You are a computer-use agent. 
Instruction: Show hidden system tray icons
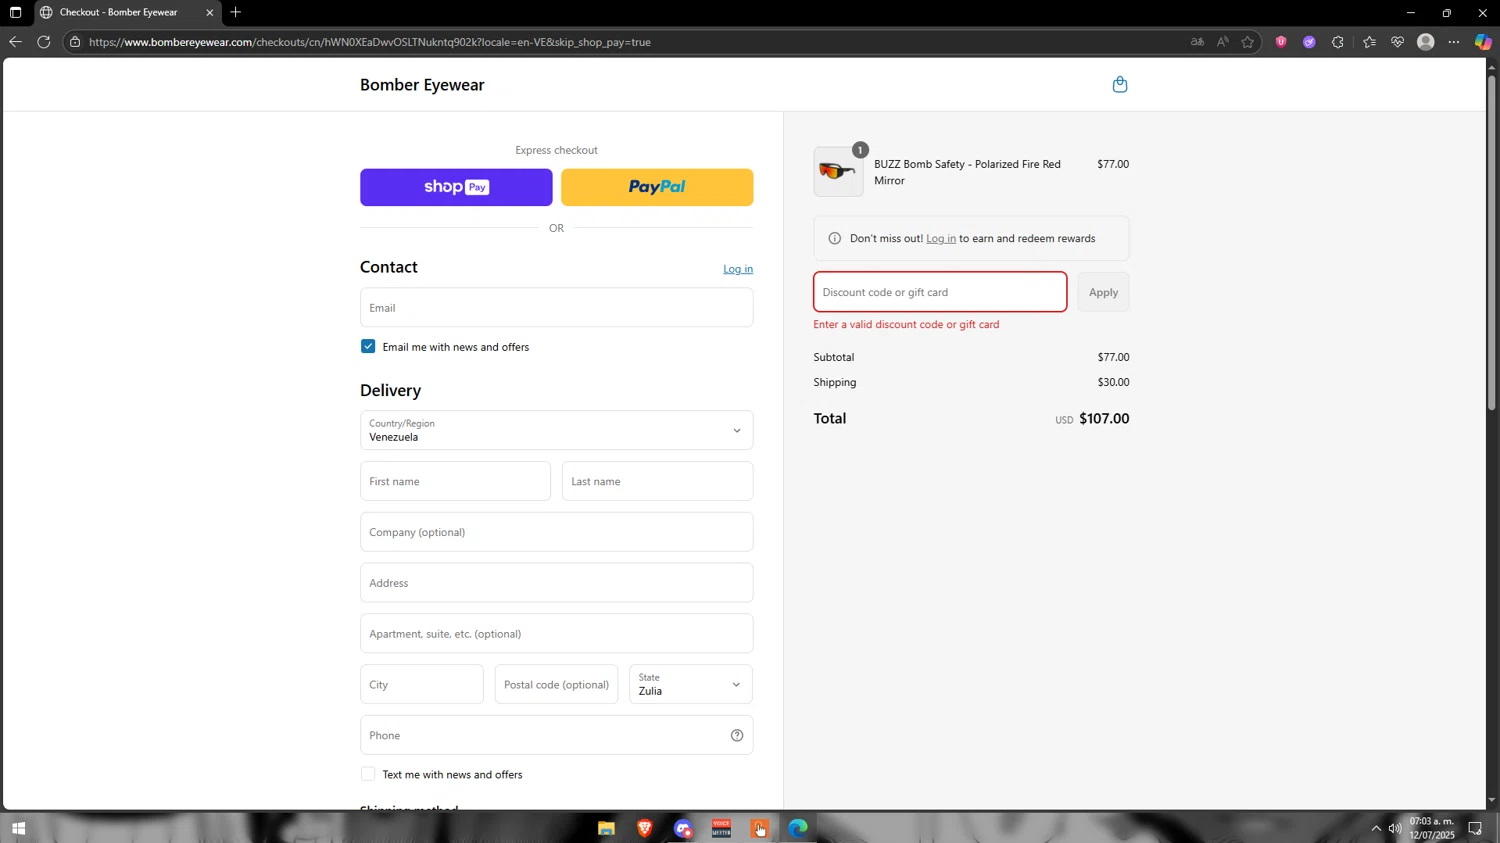(x=1376, y=829)
